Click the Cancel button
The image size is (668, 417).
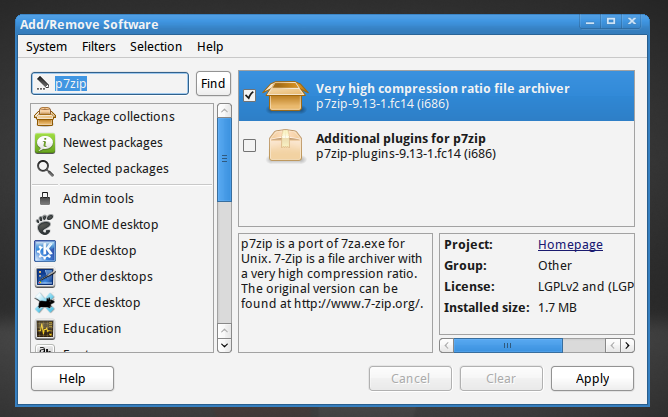pos(410,378)
